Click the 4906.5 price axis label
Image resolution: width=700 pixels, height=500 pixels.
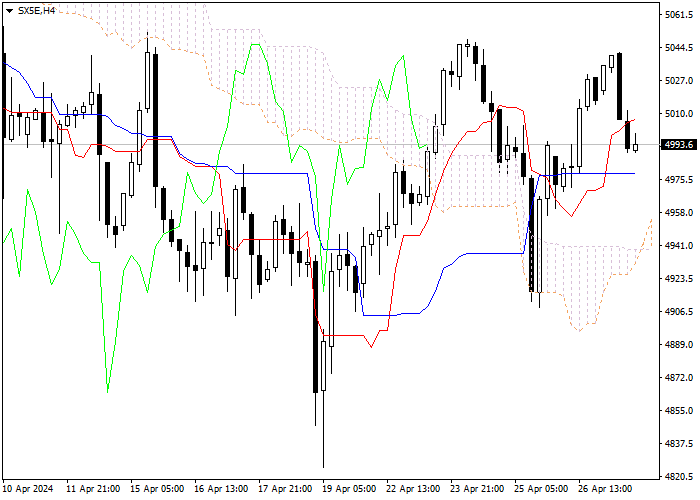679,312
